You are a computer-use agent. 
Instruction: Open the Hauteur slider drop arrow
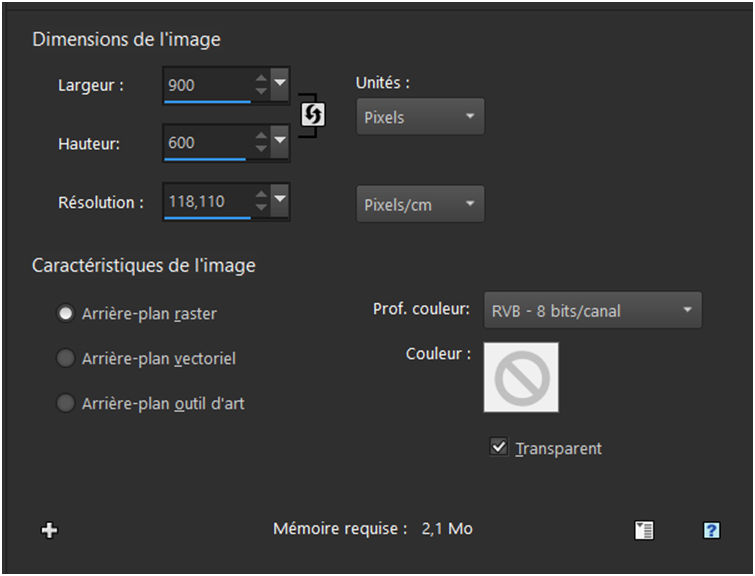tap(280, 141)
